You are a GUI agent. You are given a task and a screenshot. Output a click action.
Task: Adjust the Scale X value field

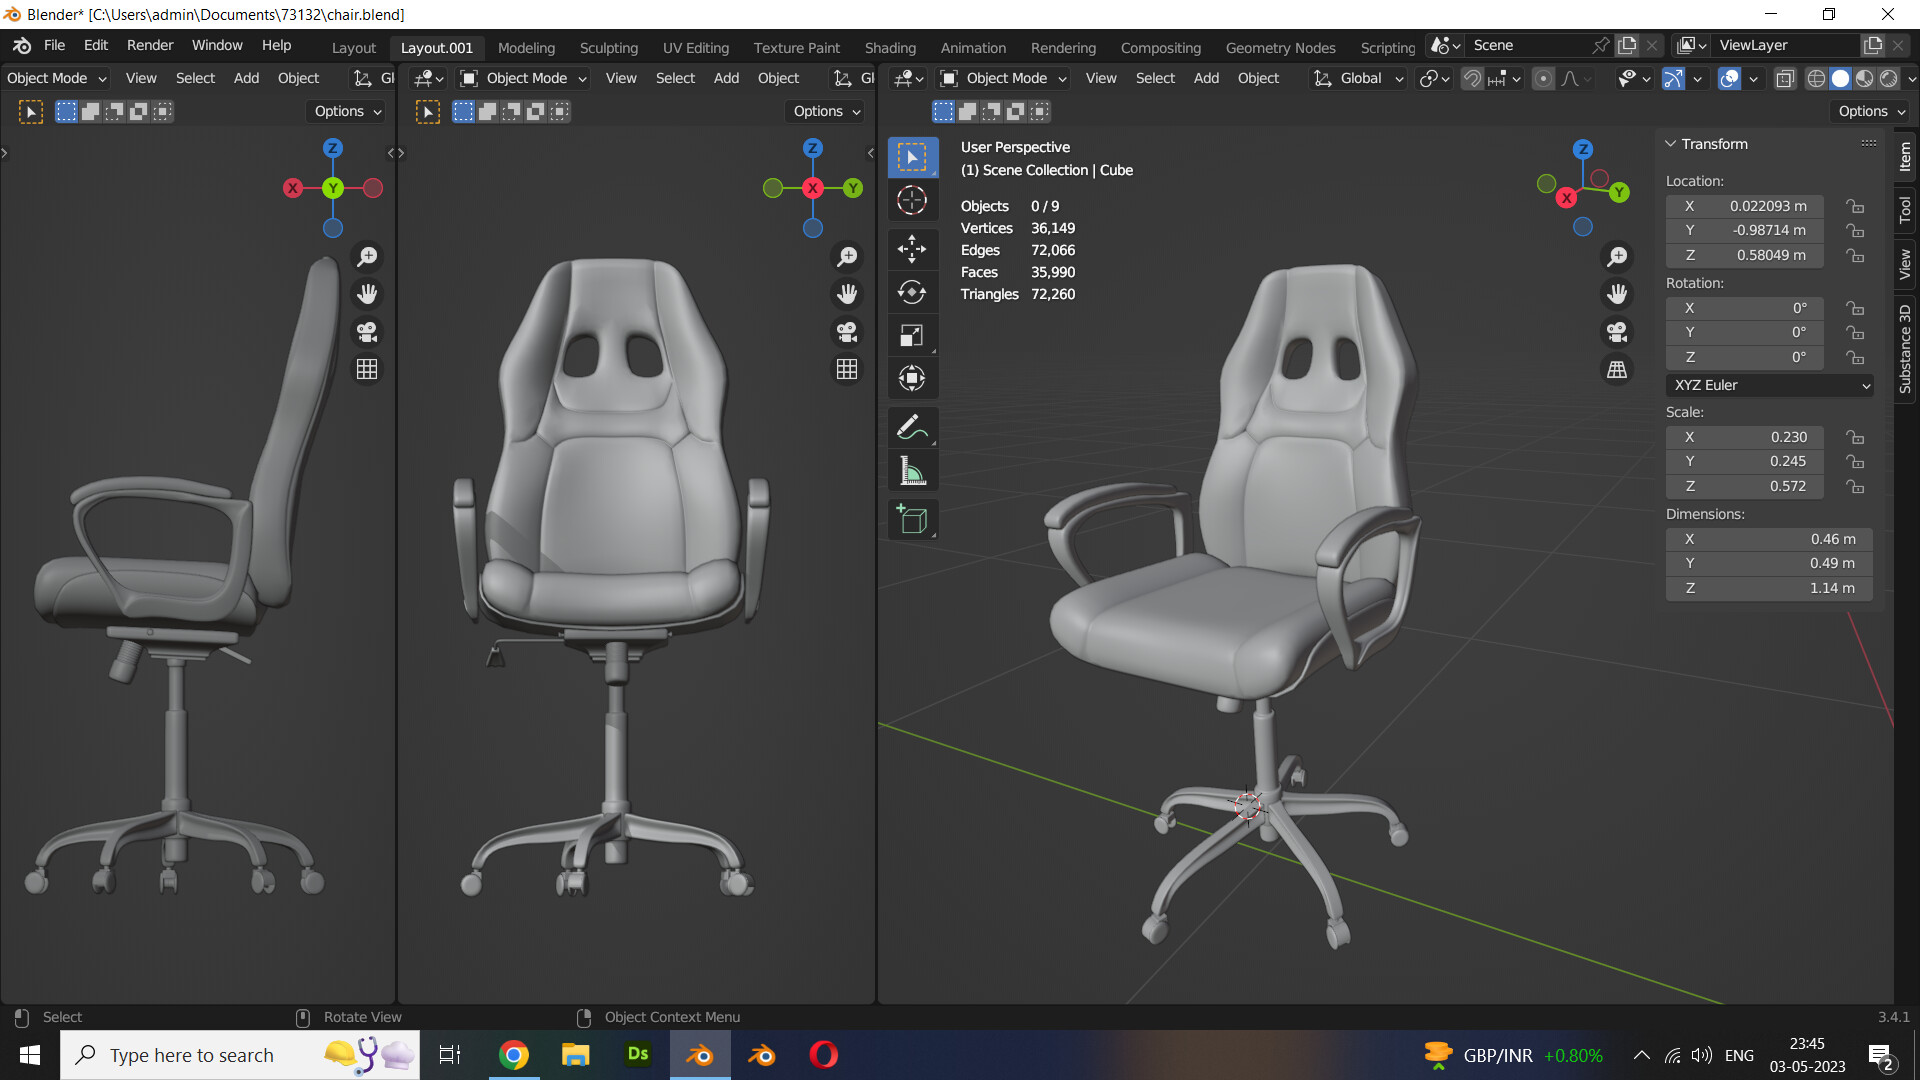[1745, 437]
